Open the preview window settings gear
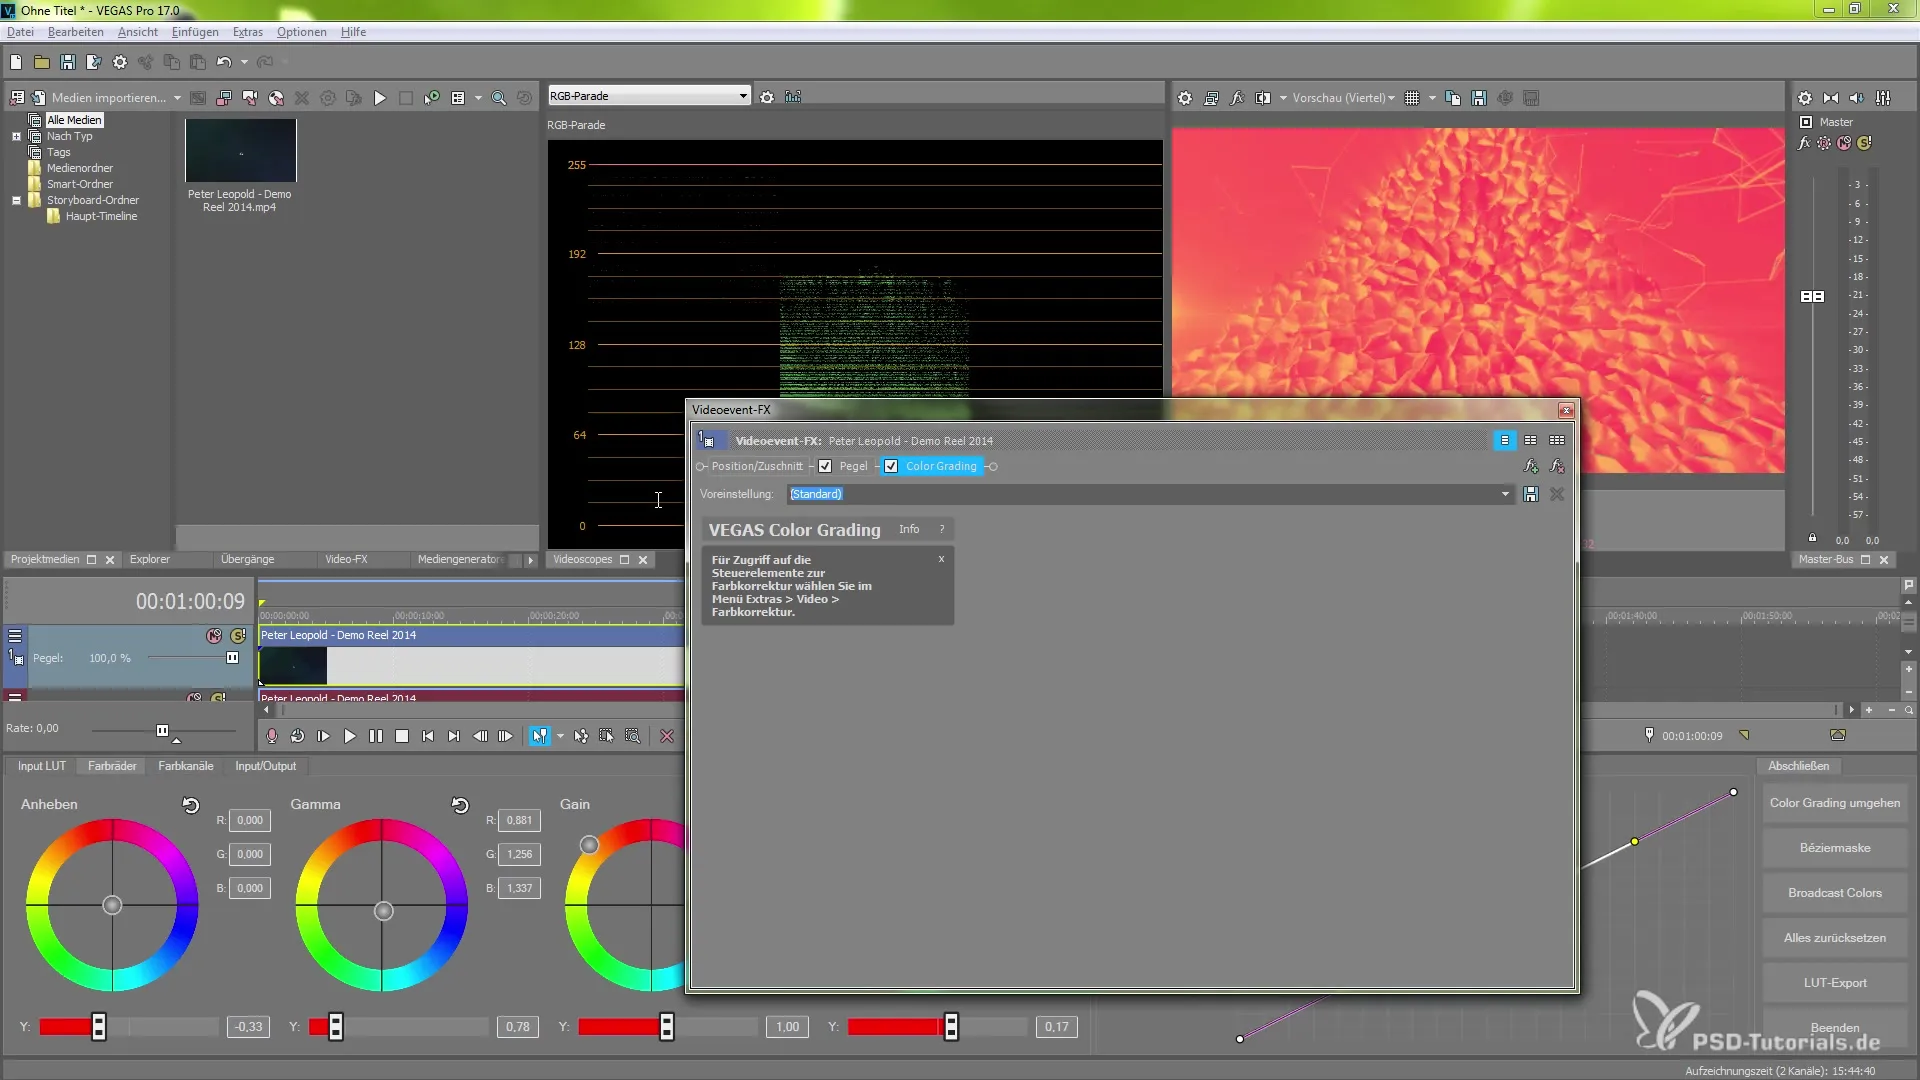Viewport: 1920px width, 1080px height. pos(1185,98)
